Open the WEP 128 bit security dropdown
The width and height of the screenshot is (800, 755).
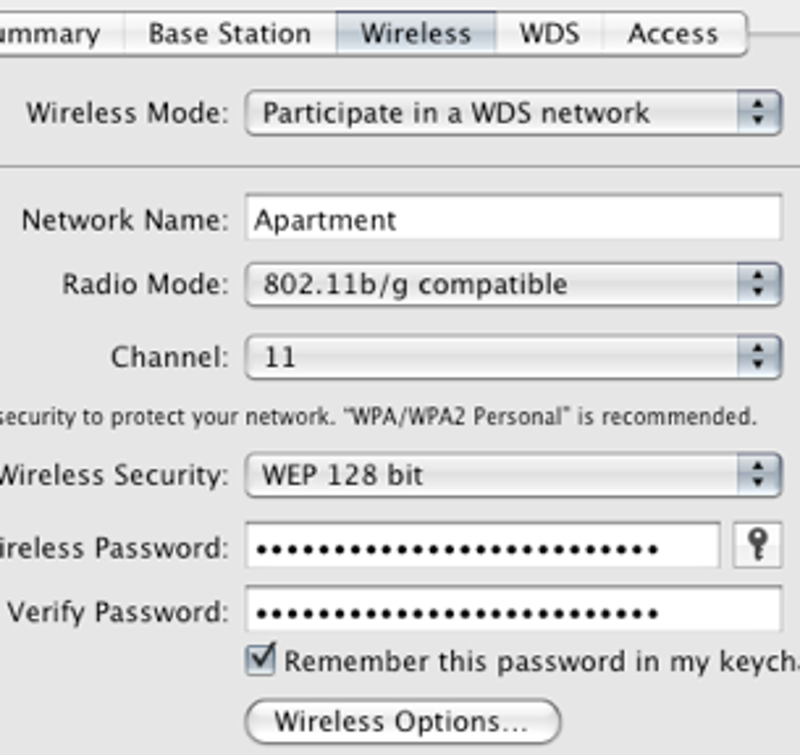tap(513, 474)
